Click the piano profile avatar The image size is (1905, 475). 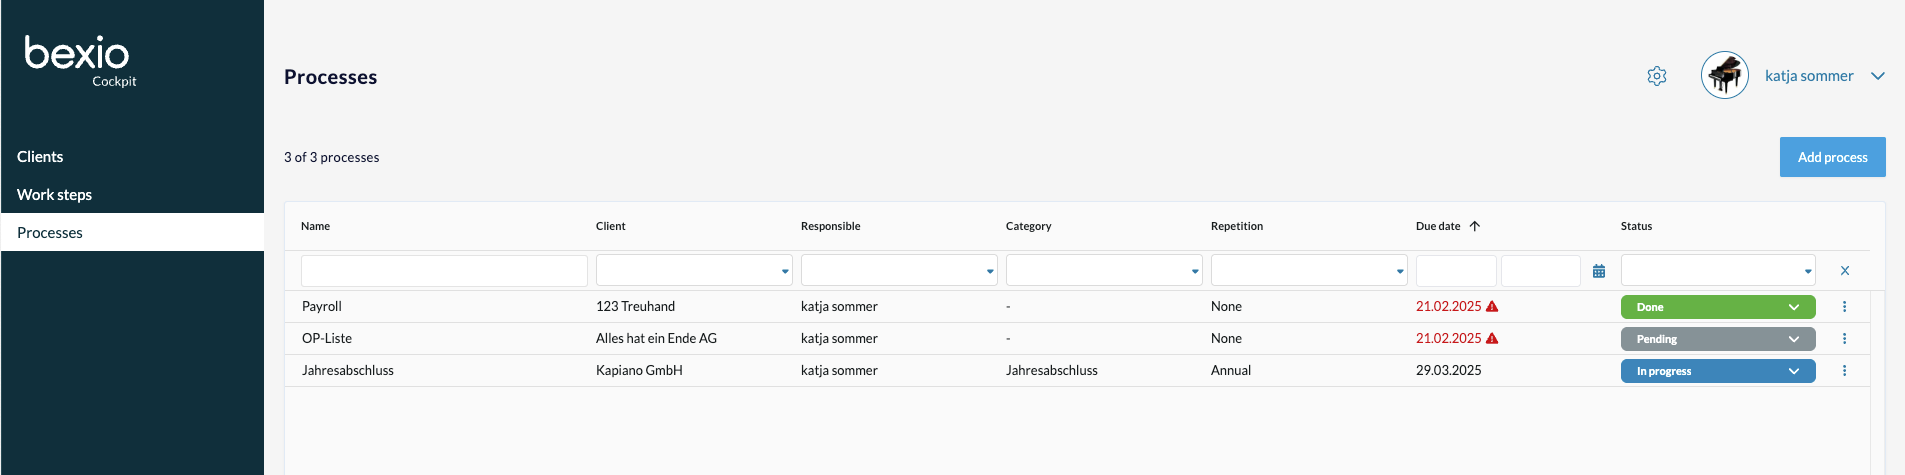[1724, 76]
